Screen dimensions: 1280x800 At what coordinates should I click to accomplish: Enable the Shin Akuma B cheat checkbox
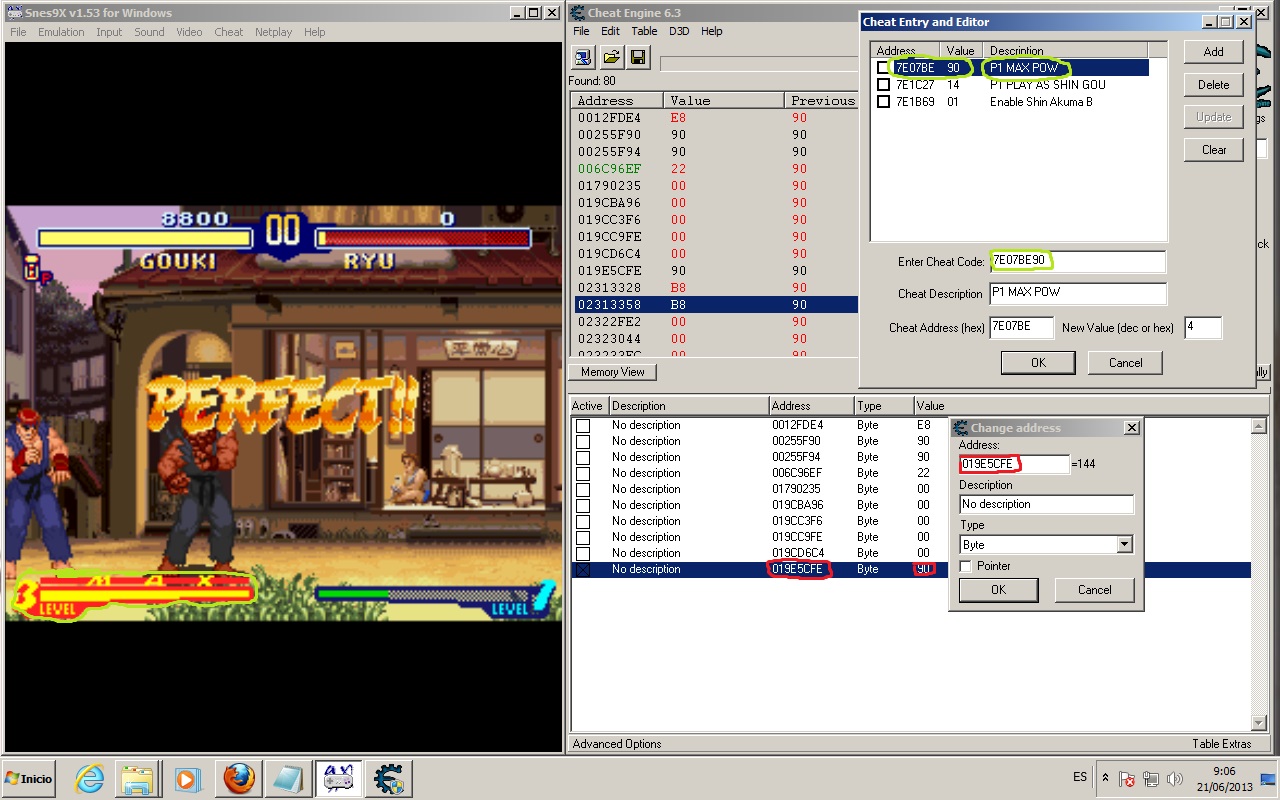[x=883, y=102]
